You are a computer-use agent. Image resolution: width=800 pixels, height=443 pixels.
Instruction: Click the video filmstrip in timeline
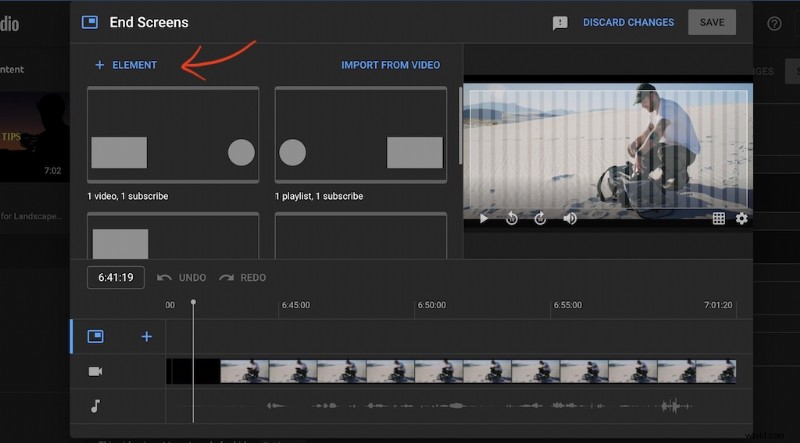click(x=451, y=371)
